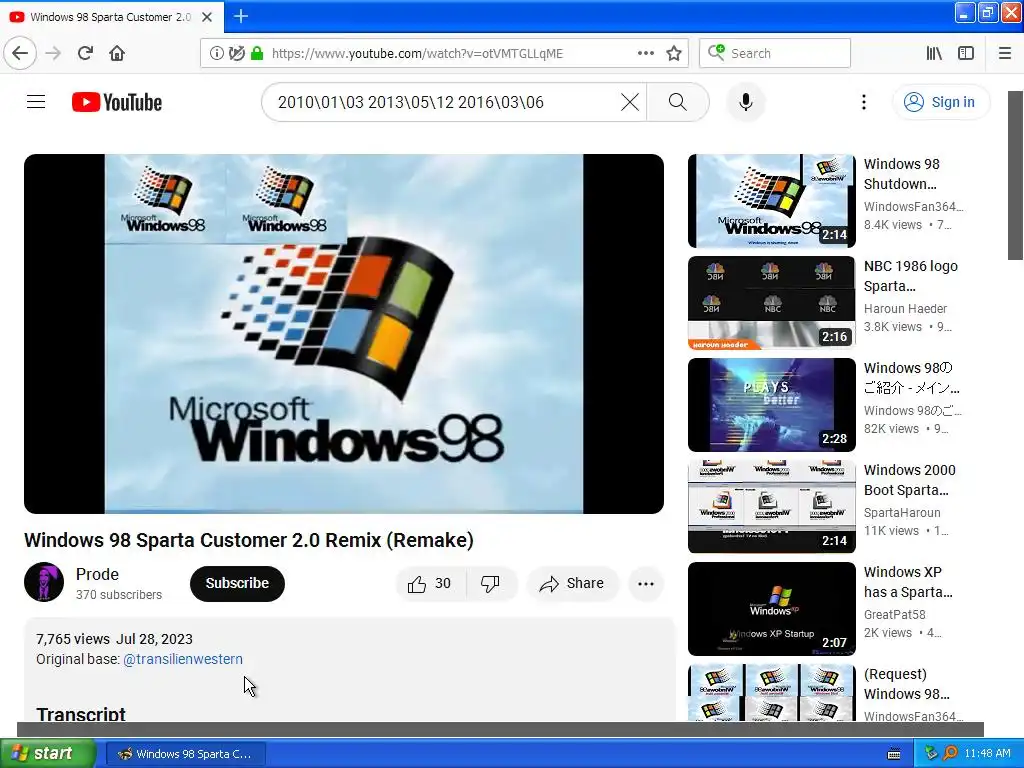Open Windows XP has a Sparta title
The height and width of the screenshot is (768, 1024).
908,582
